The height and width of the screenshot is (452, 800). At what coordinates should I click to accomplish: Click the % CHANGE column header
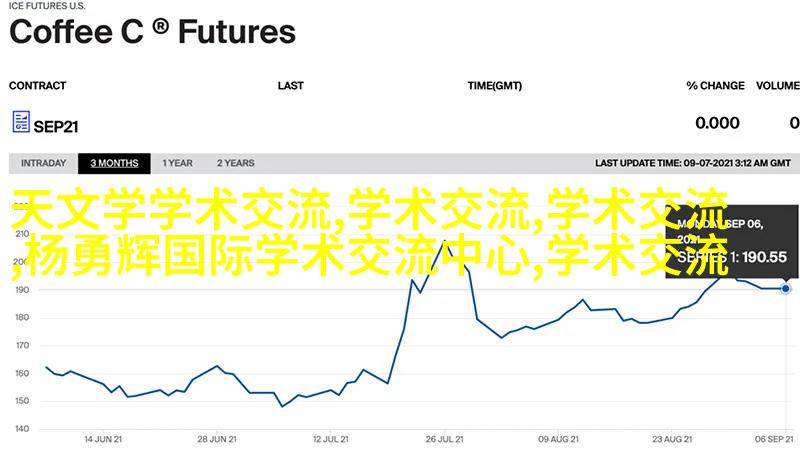pos(715,86)
